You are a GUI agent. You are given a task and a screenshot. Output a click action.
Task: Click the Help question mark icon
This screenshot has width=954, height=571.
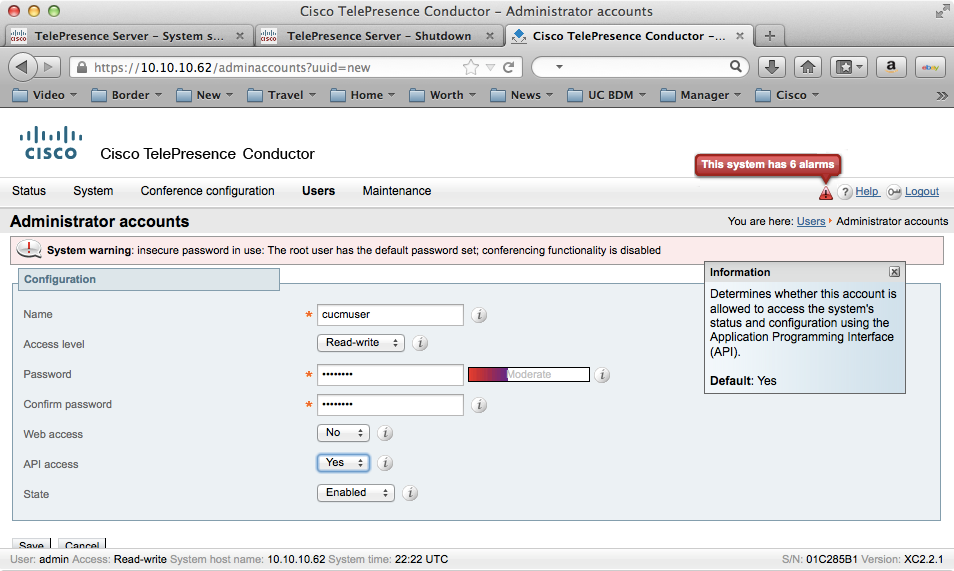tap(844, 192)
